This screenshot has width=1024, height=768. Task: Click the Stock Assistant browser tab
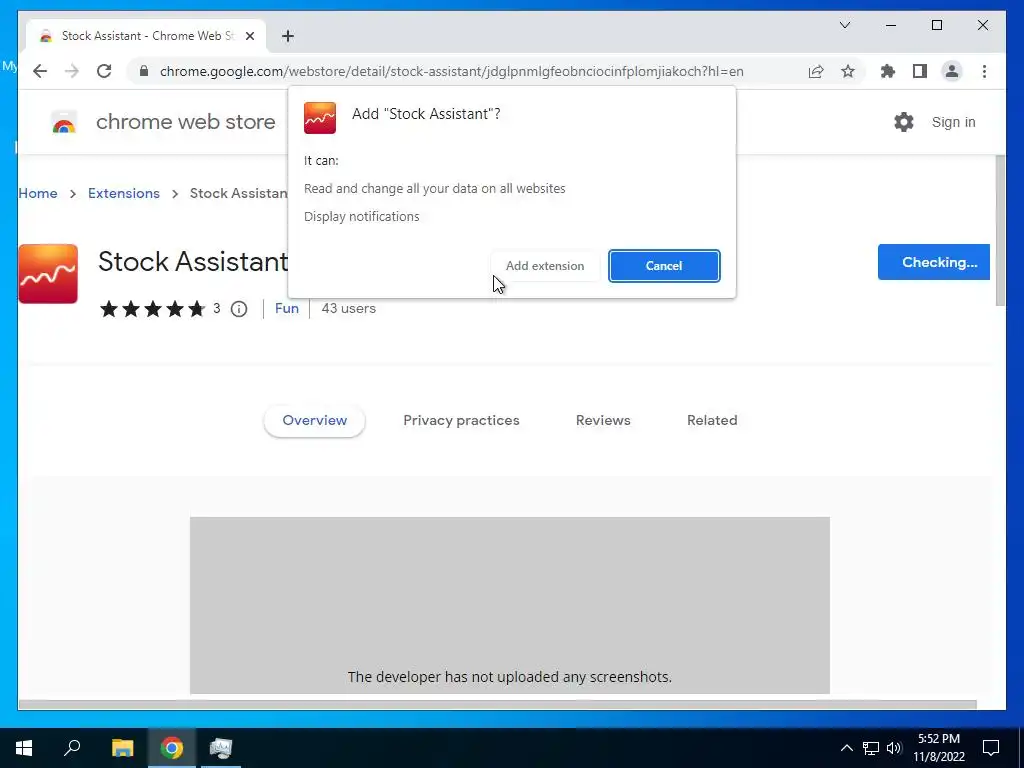tap(146, 36)
